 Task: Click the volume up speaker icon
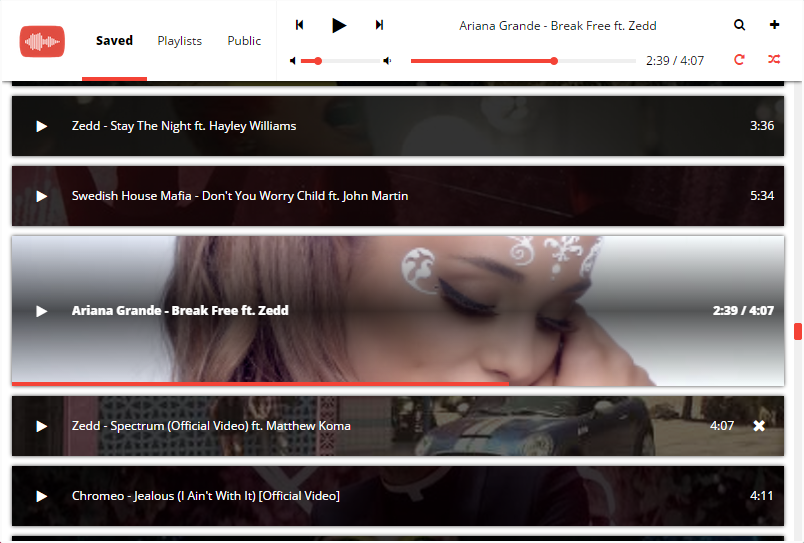click(387, 61)
